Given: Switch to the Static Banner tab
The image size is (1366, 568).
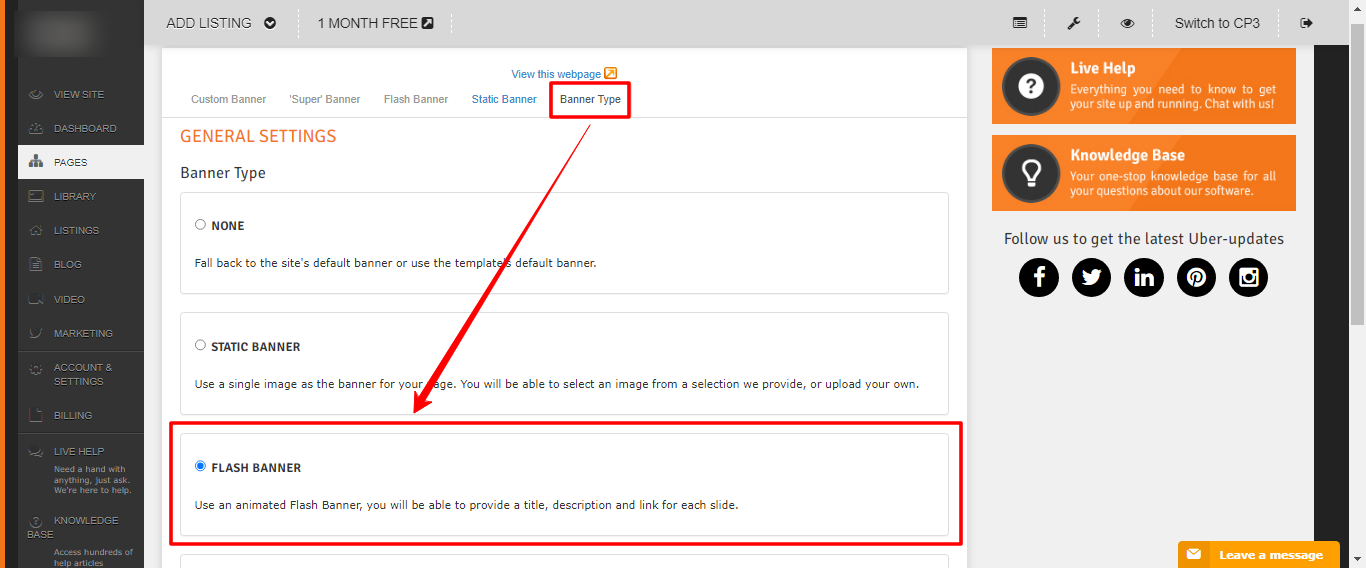Looking at the screenshot, I should 504,99.
